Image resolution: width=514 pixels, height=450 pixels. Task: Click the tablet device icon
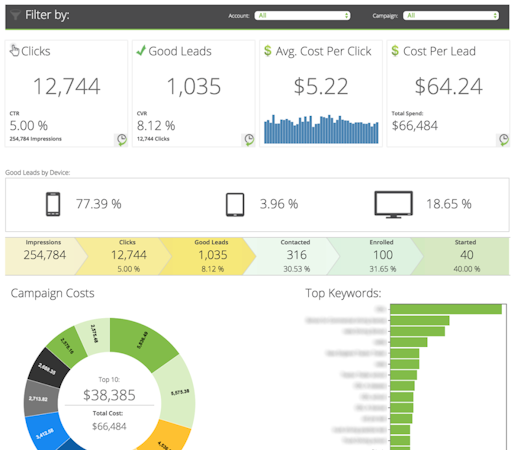(235, 204)
